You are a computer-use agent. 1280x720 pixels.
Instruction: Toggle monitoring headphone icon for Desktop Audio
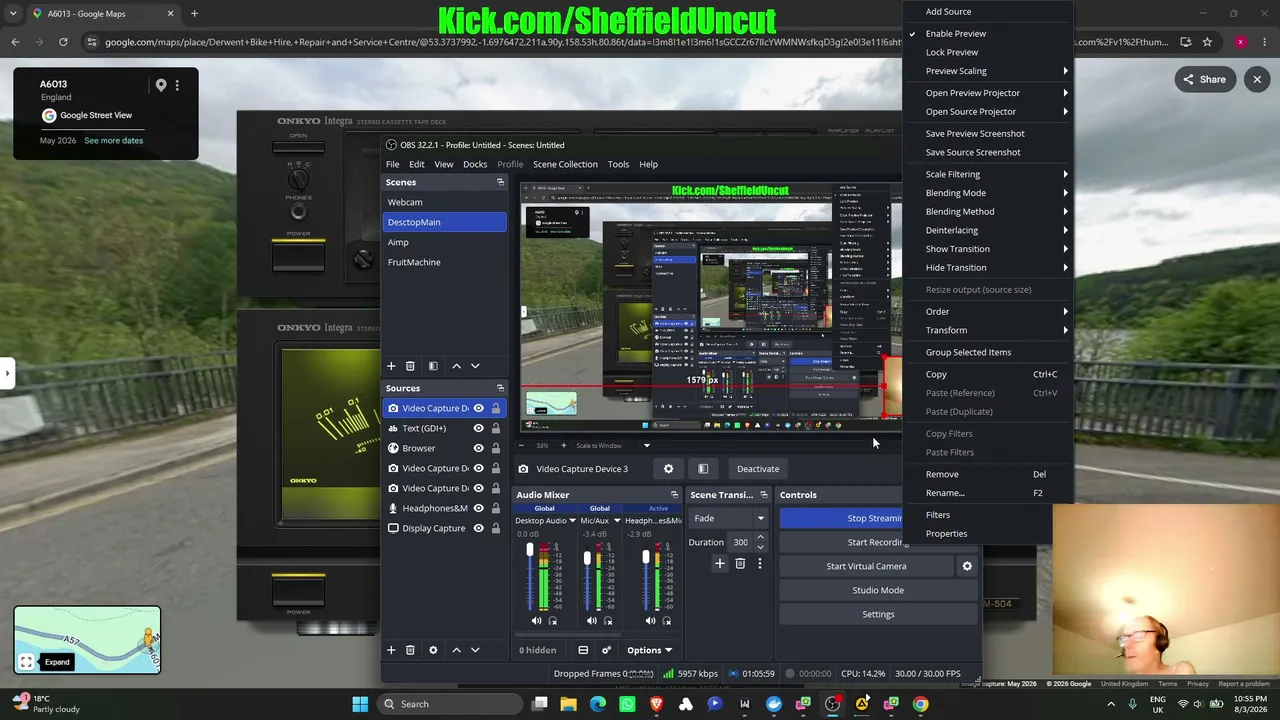[553, 621]
